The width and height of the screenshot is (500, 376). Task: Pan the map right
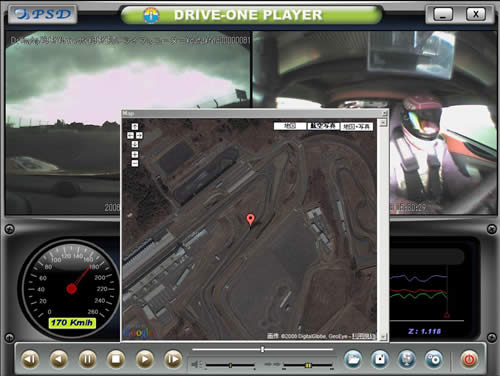click(139, 135)
